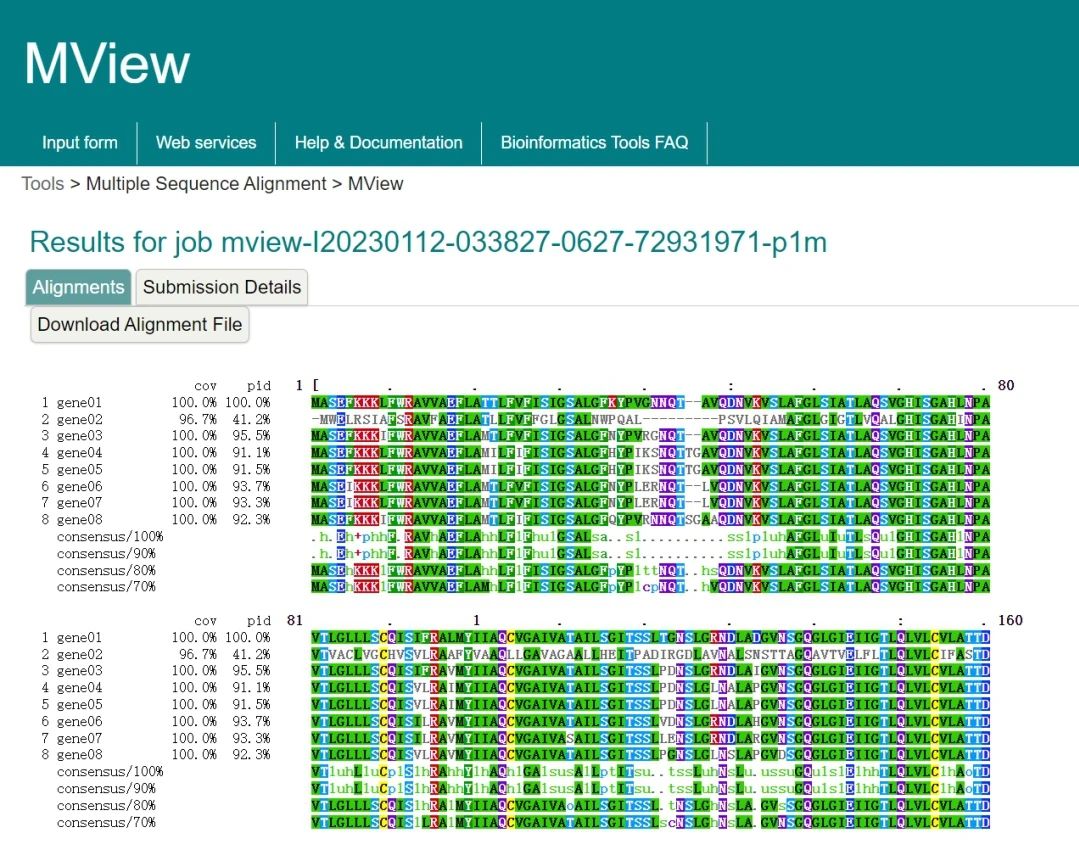
Task: Click consensus/80% label in second block
Action: coord(106,806)
